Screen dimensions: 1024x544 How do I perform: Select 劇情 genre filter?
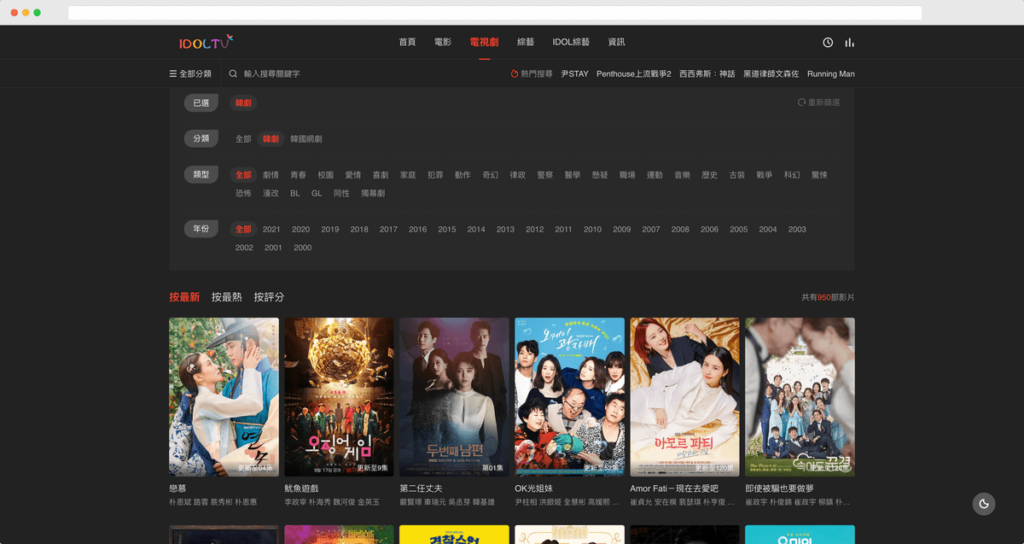271,175
